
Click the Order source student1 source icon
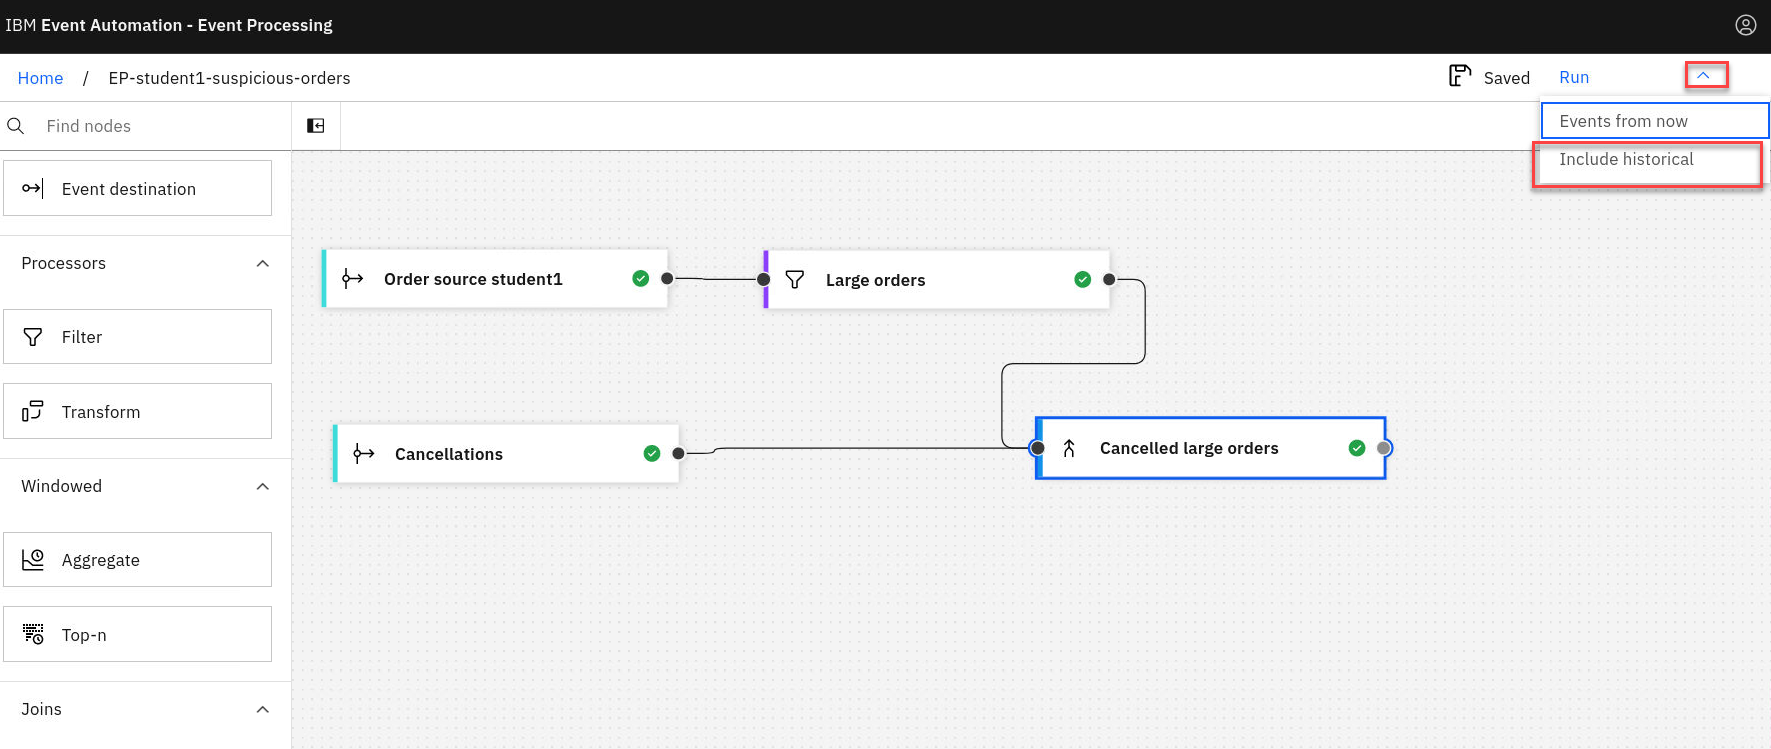point(352,279)
